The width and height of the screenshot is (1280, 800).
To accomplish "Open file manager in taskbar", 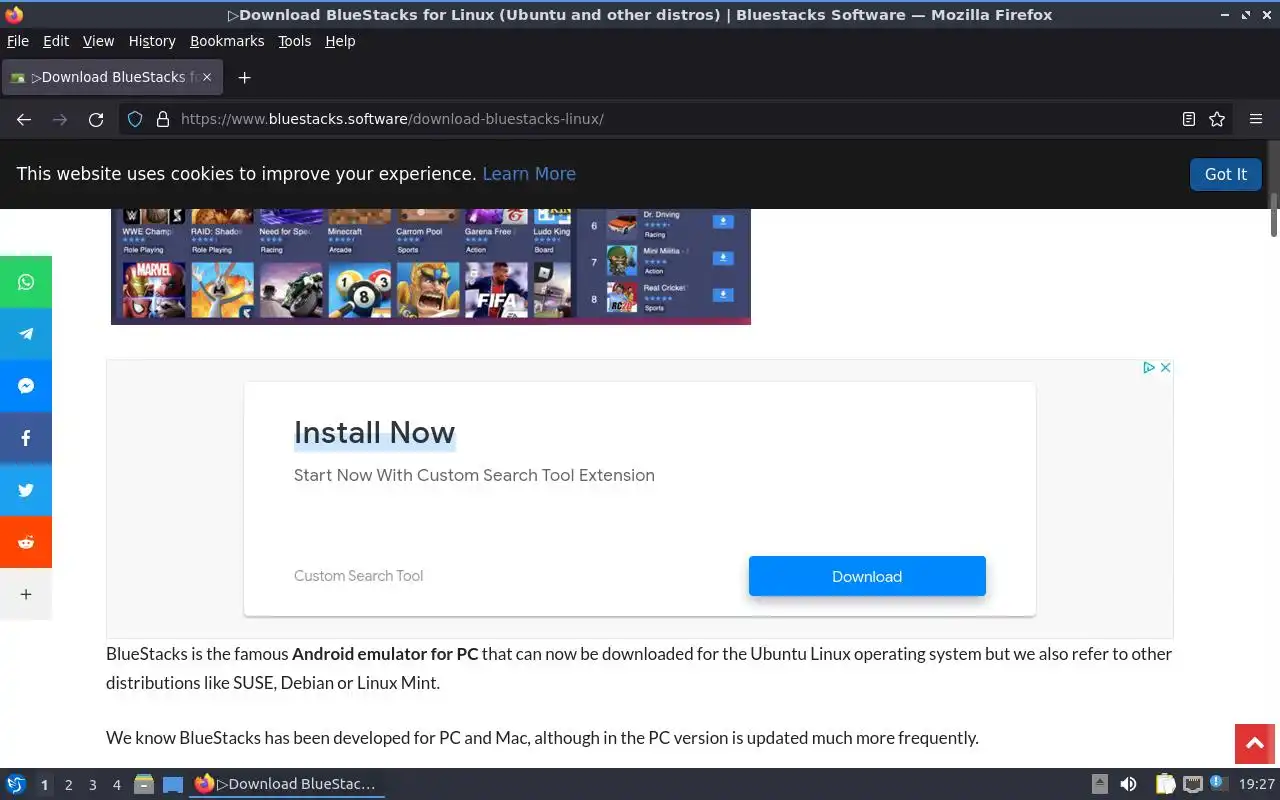I will coord(144,784).
